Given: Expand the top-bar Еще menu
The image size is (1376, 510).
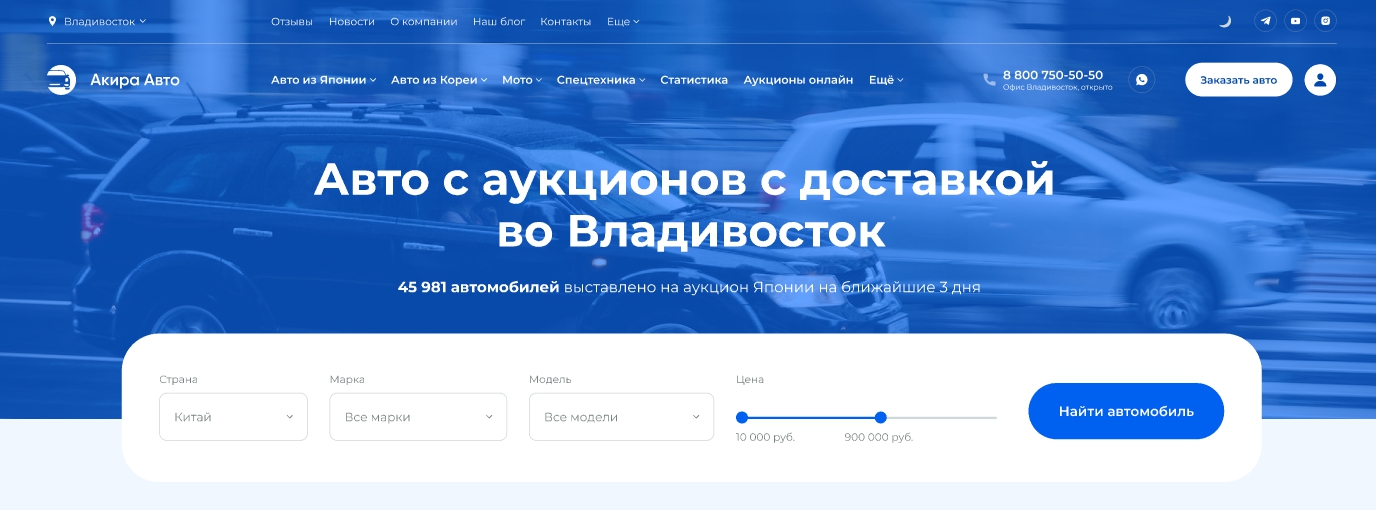Looking at the screenshot, I should [623, 21].
